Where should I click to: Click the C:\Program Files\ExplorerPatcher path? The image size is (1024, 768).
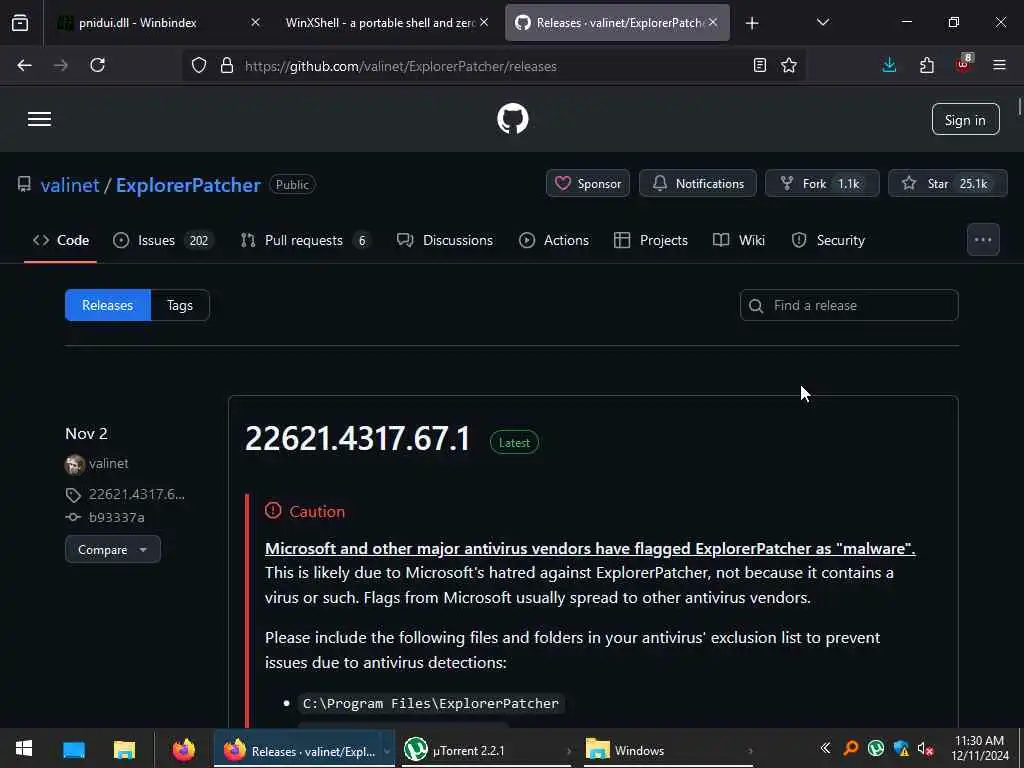[431, 703]
